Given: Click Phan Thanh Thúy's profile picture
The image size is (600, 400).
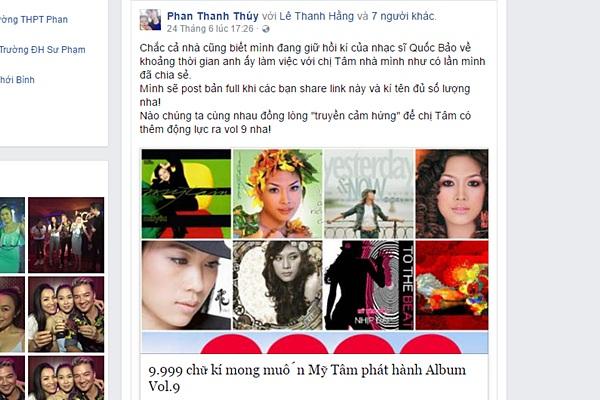Looking at the screenshot, I should click(150, 20).
